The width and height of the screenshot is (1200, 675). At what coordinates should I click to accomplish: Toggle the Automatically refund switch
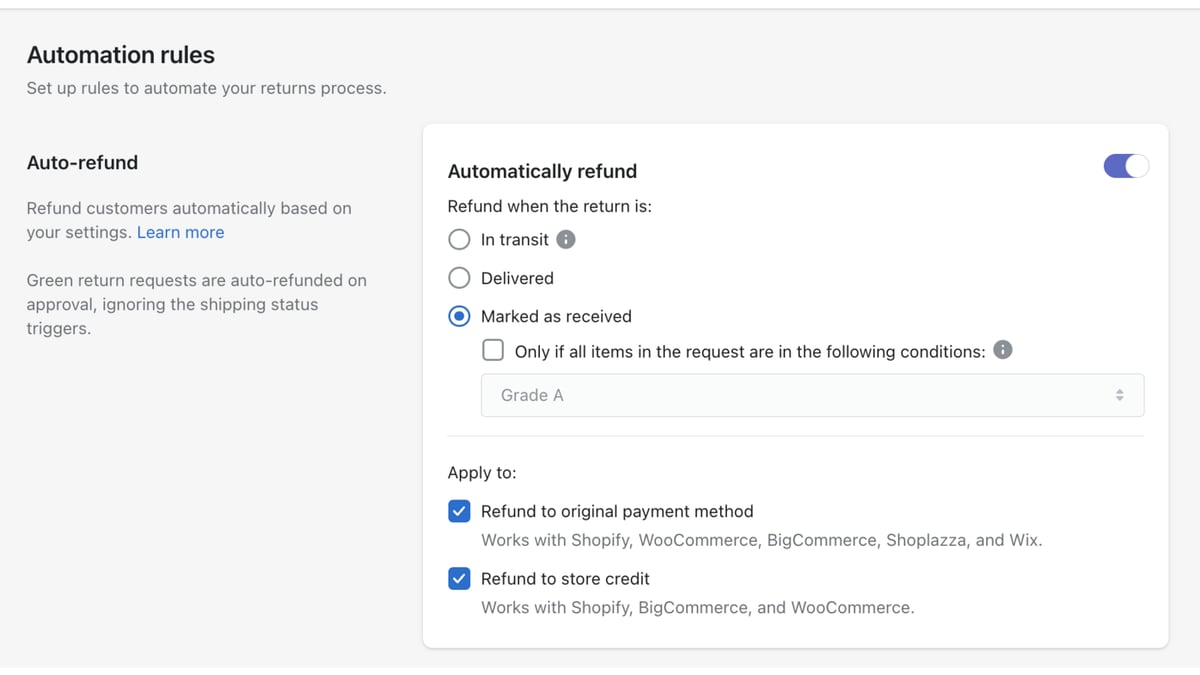point(1126,166)
